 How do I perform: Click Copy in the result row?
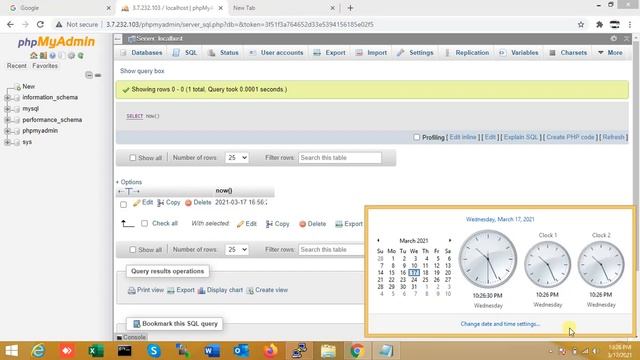pos(169,202)
